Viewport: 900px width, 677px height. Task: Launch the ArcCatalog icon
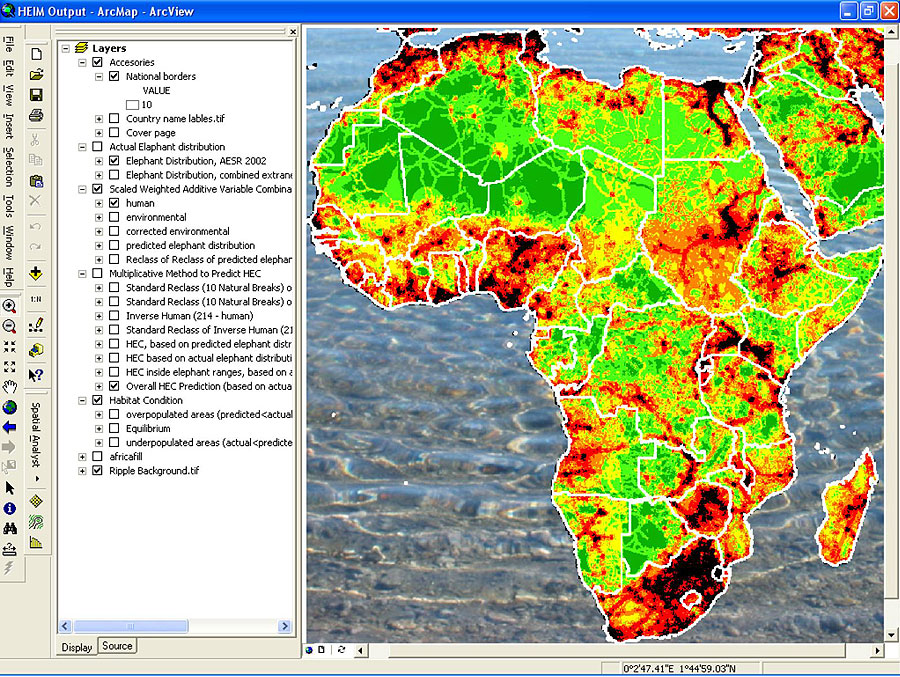36,350
